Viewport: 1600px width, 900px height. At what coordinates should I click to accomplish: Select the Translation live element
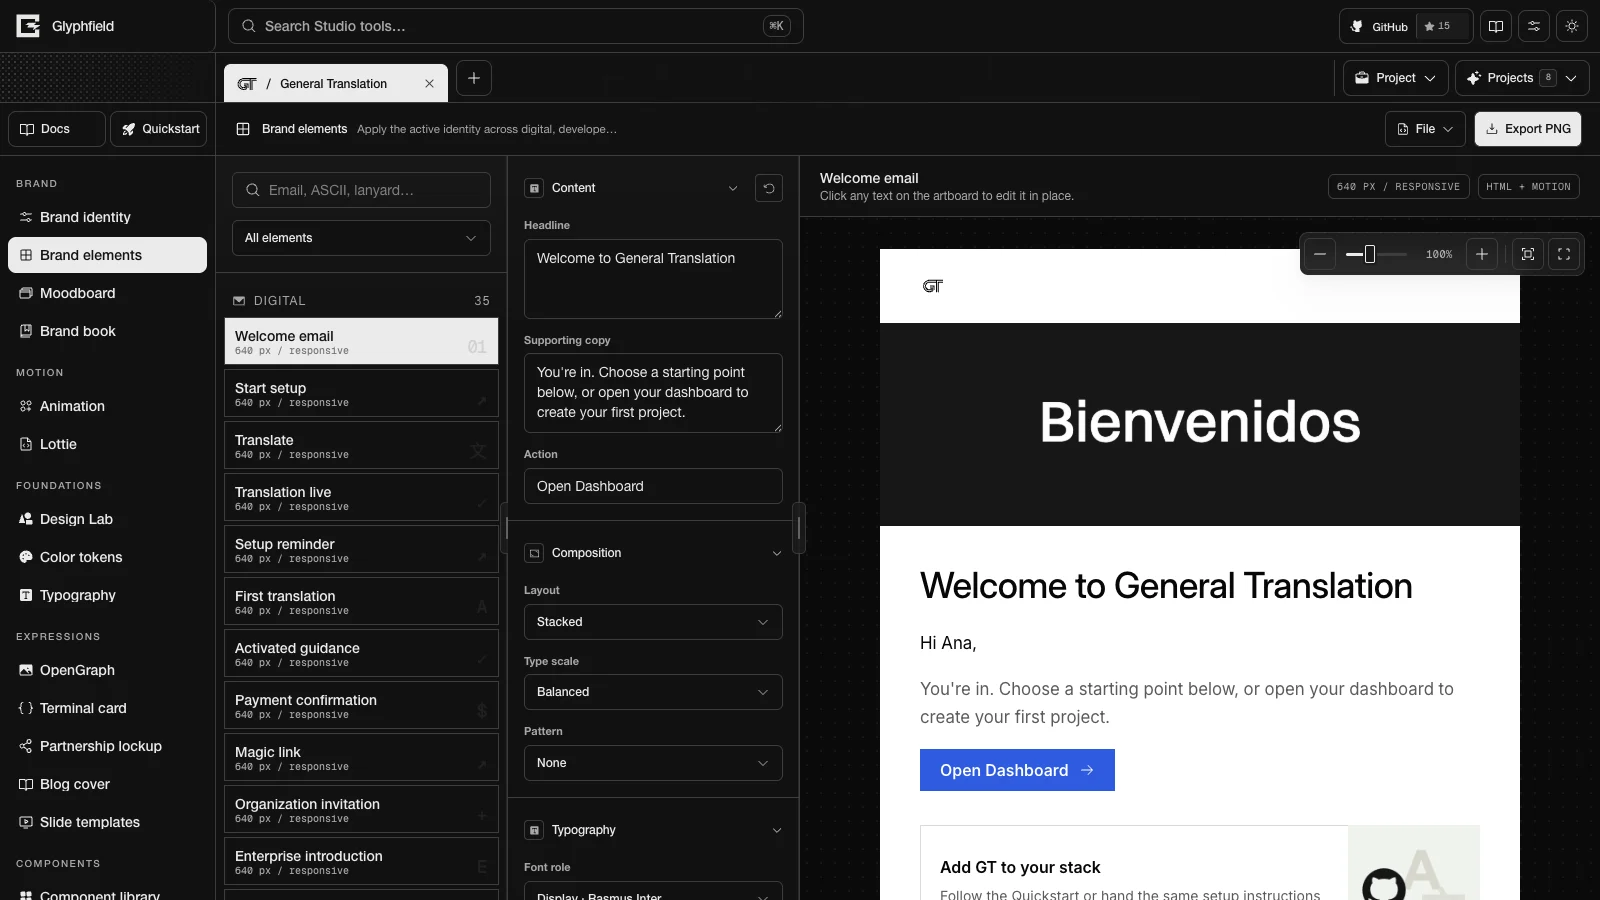[x=361, y=497]
